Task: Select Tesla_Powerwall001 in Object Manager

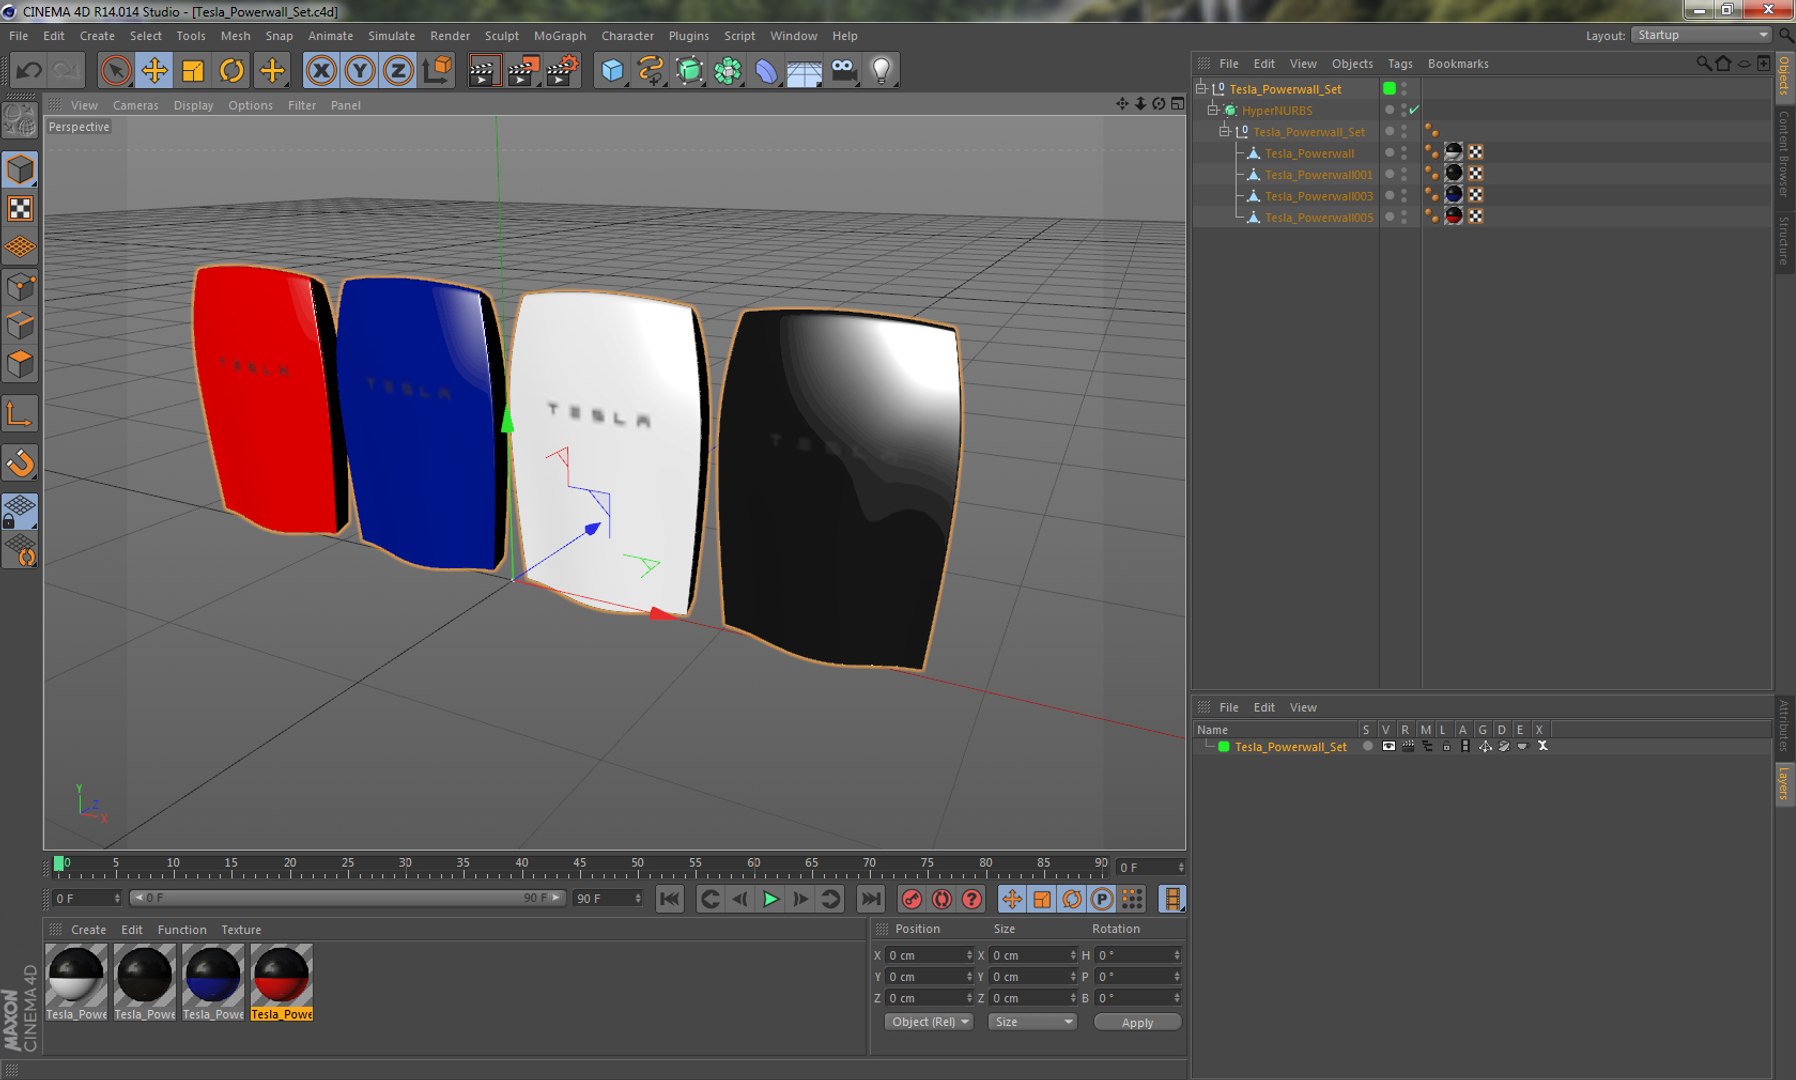Action: coord(1318,174)
